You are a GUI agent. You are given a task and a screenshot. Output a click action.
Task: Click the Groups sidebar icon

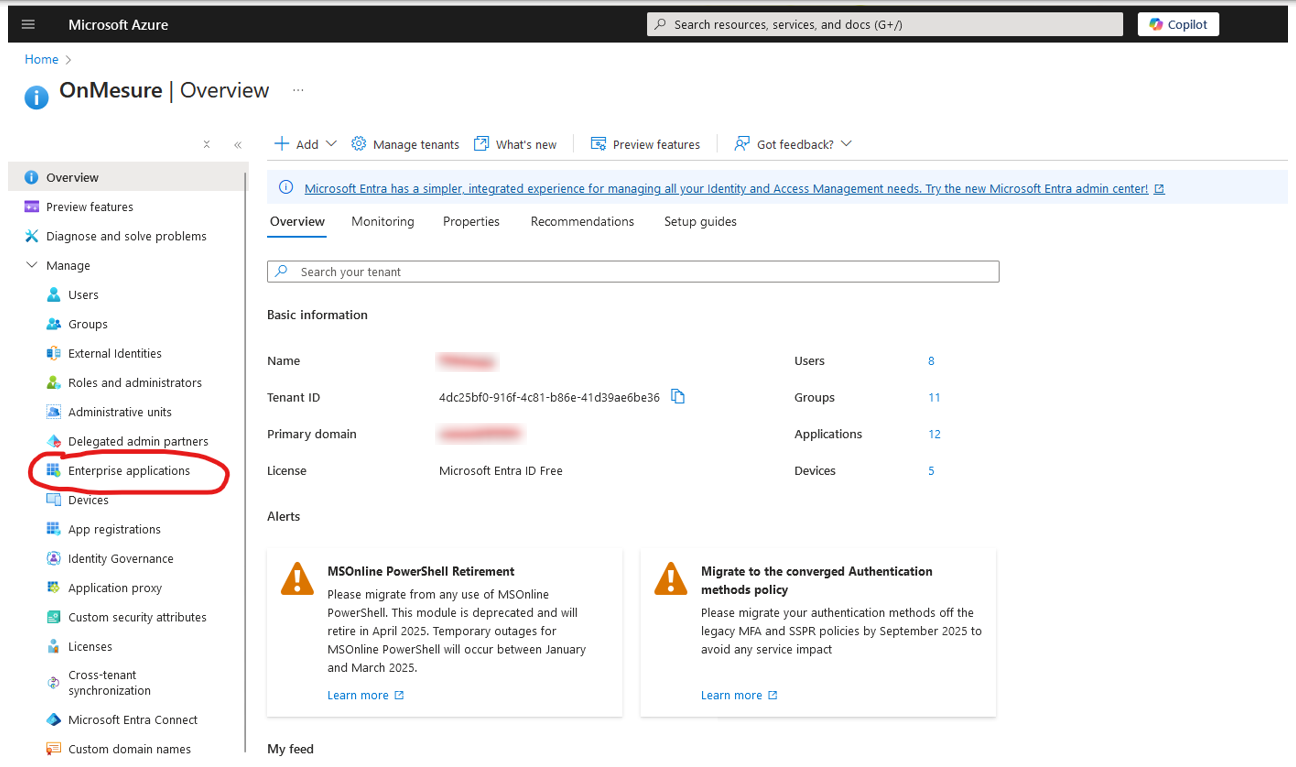coord(54,324)
